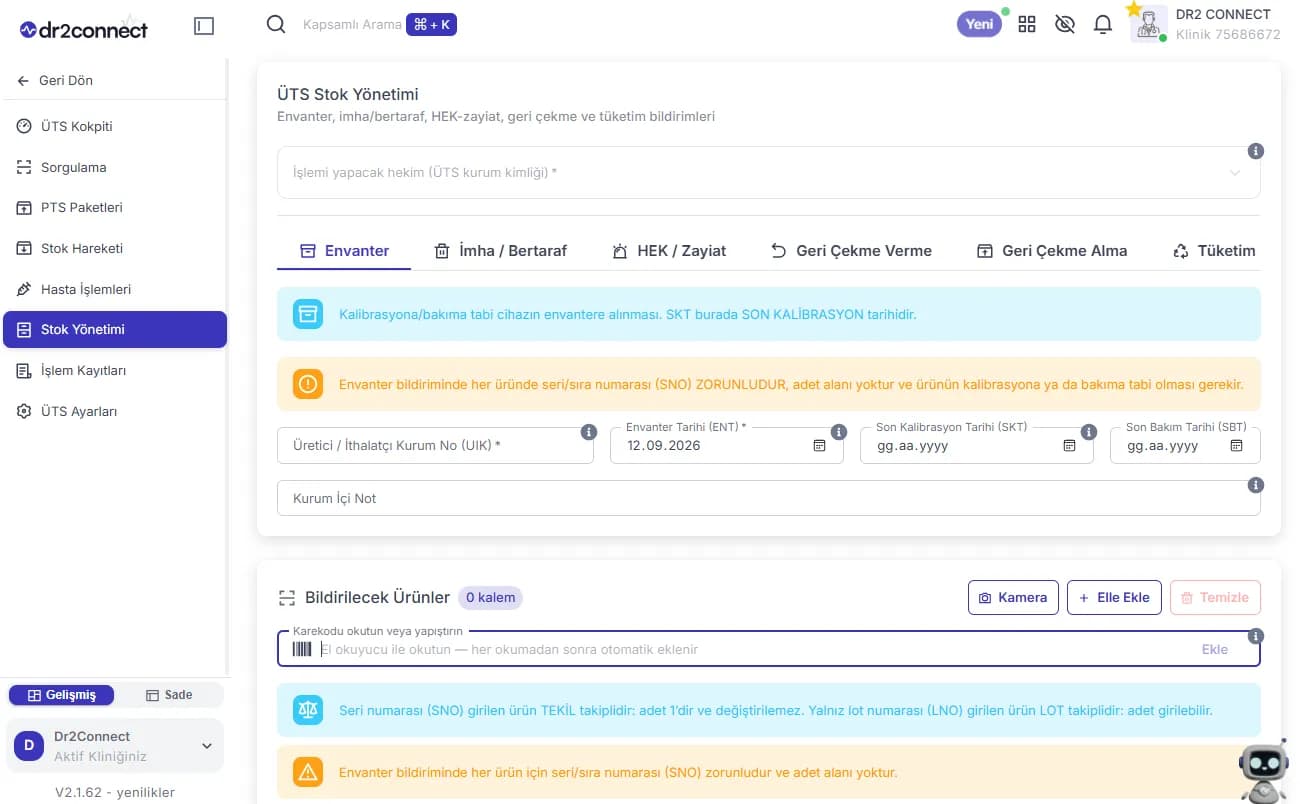Switch to Geri Çekme Alma tab

pos(1052,251)
